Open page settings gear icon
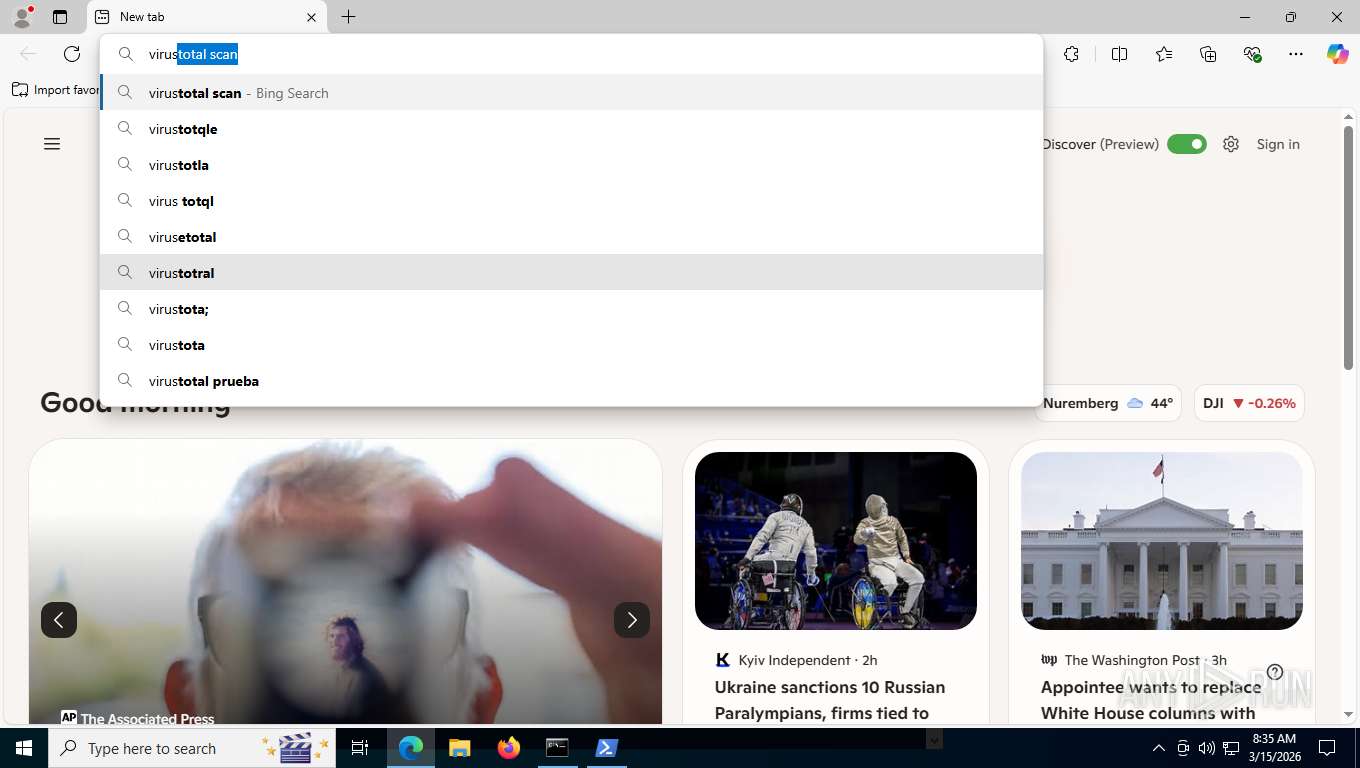This screenshot has height=768, width=1360. (1231, 144)
